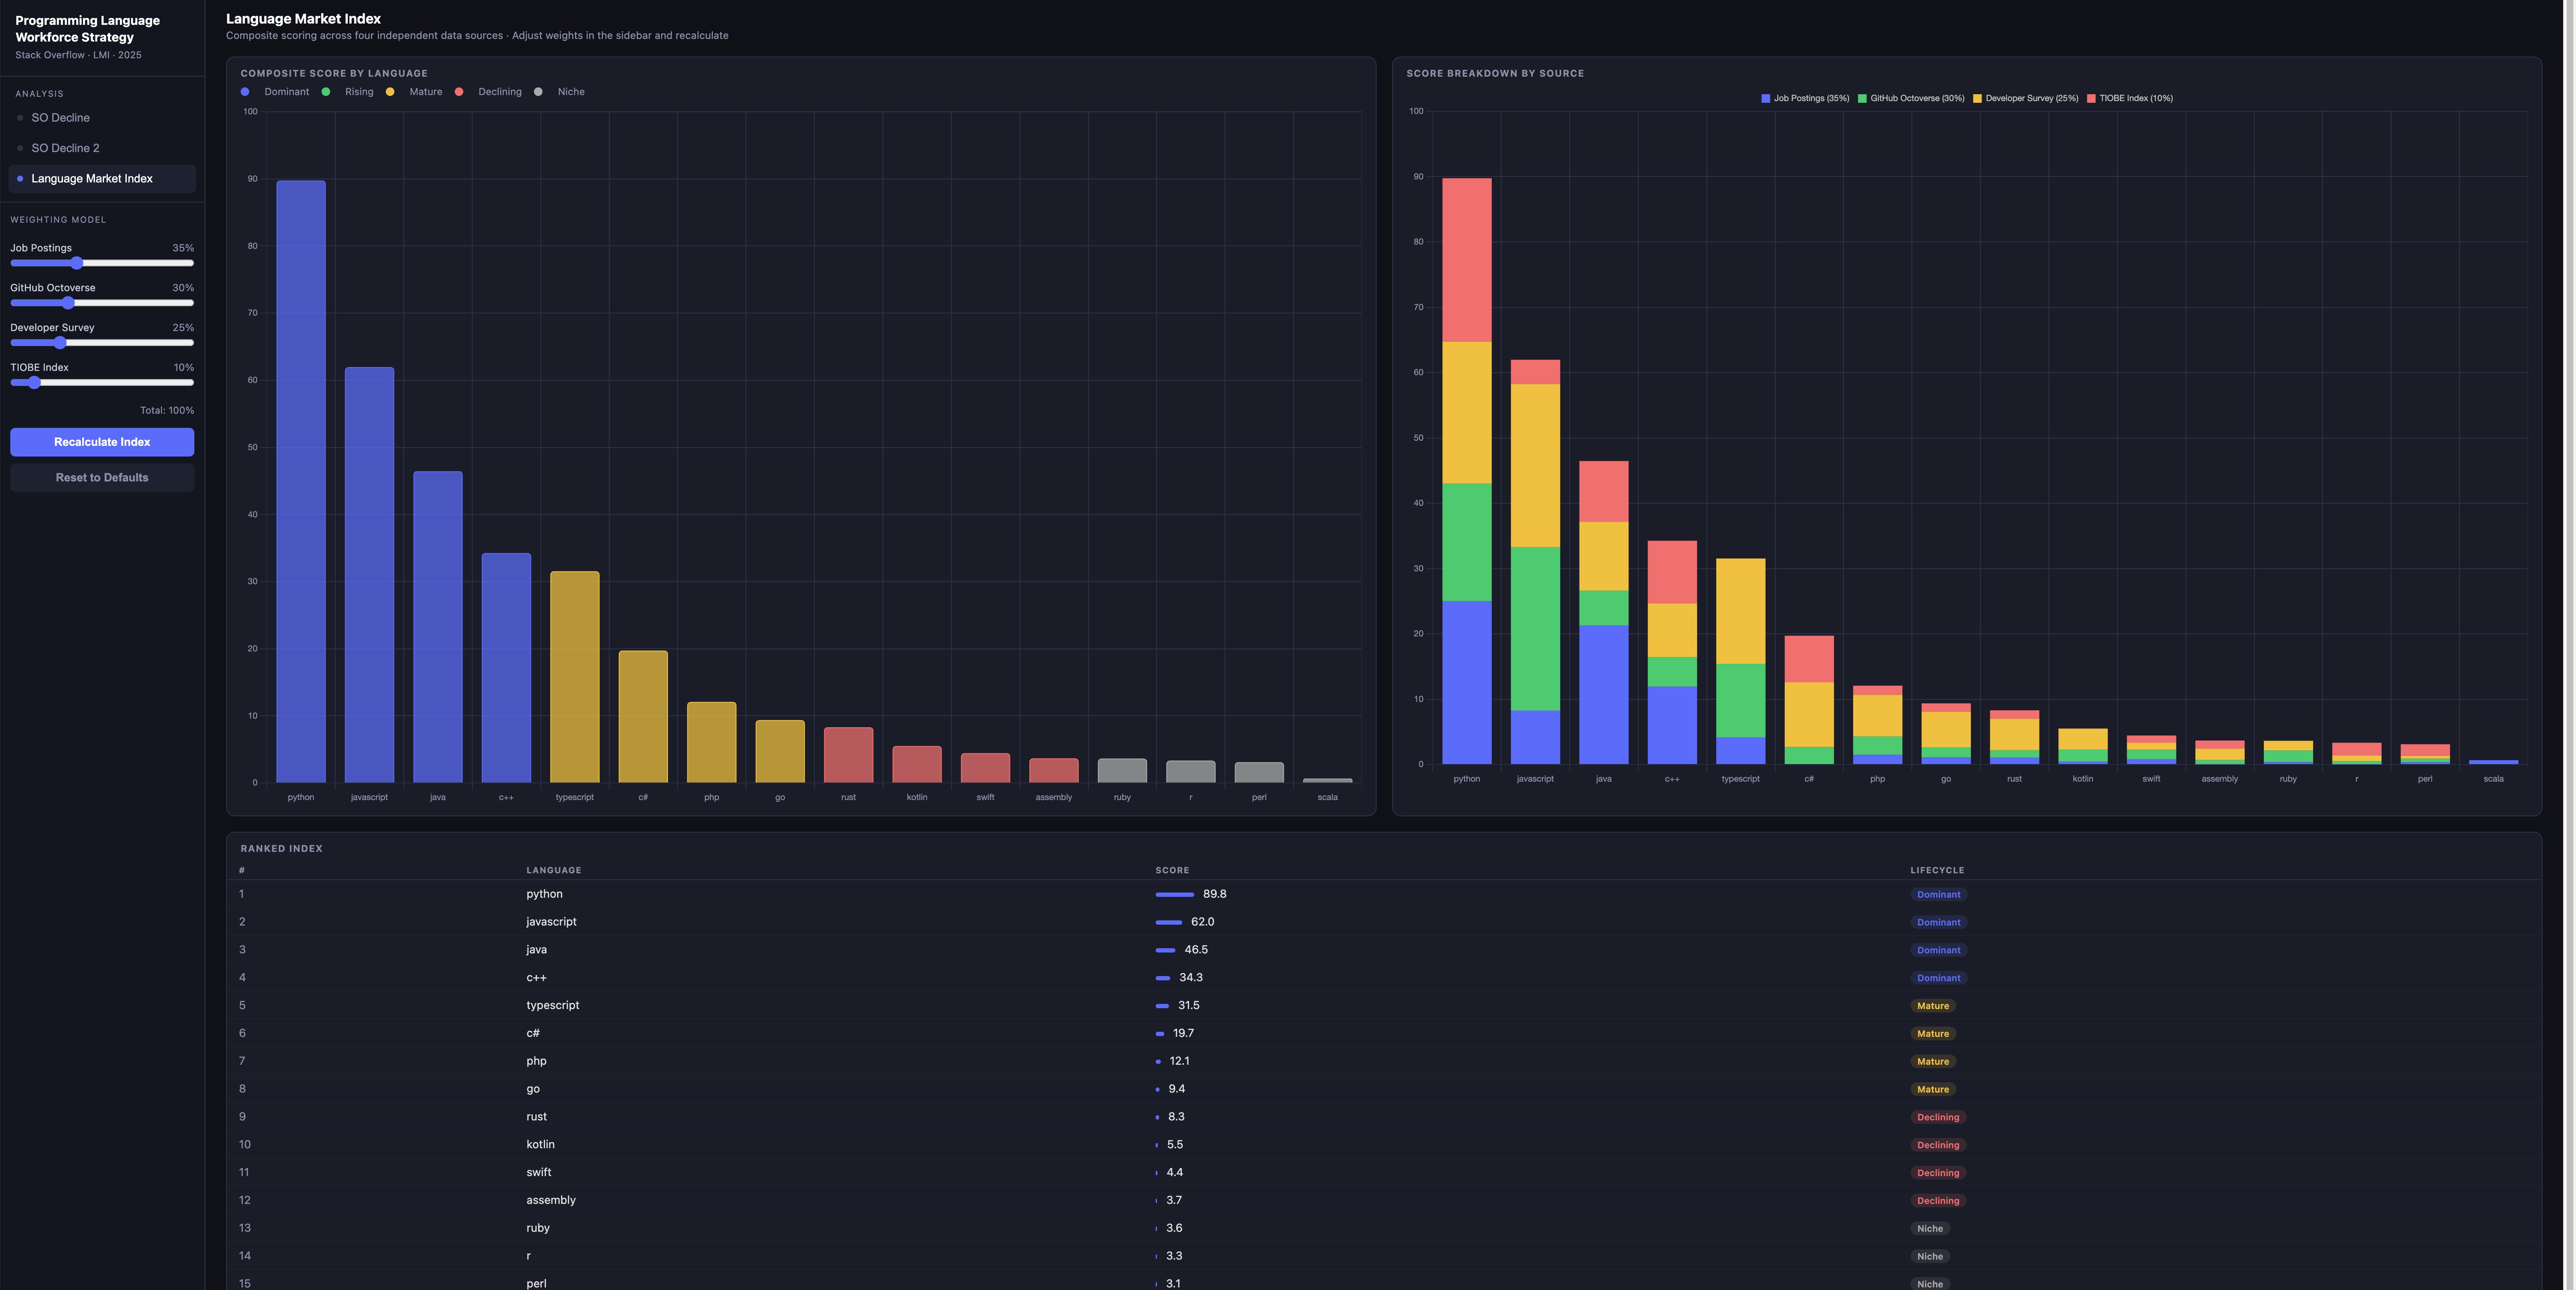Click python bar in composite score chart
The image size is (2576, 1290).
pyautogui.click(x=301, y=481)
